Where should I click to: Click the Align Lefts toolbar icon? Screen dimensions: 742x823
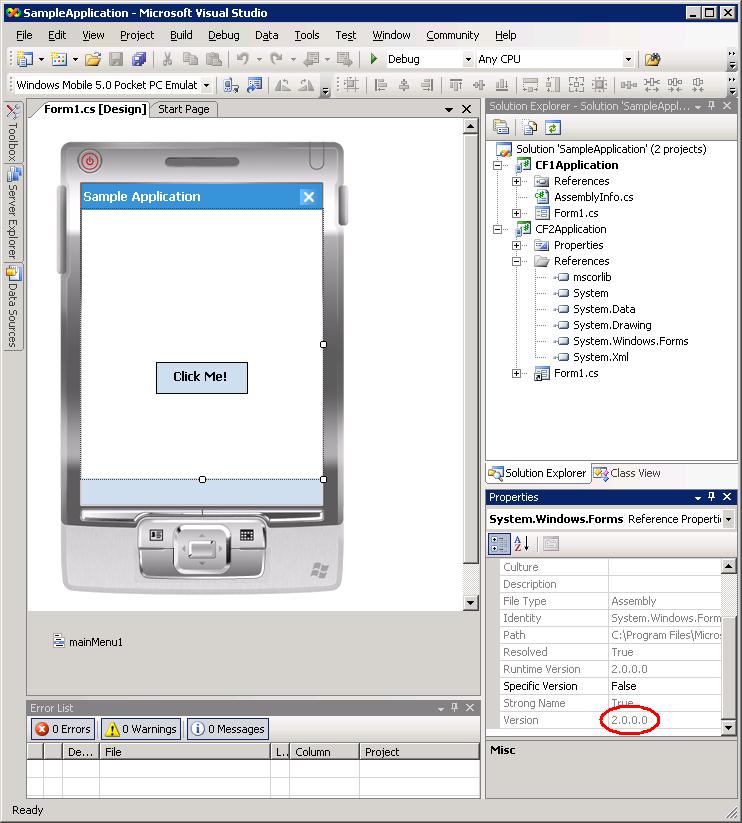point(380,85)
